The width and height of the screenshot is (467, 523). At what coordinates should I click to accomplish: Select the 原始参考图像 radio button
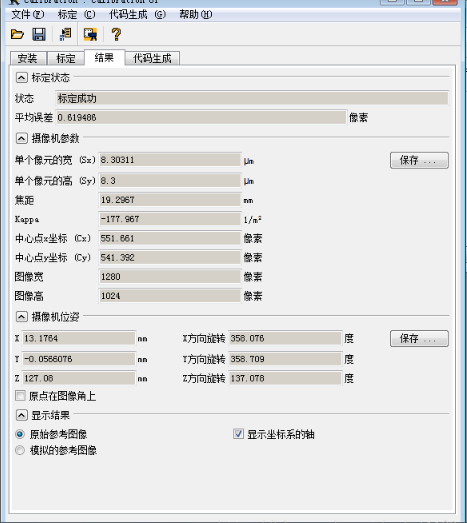[20, 434]
